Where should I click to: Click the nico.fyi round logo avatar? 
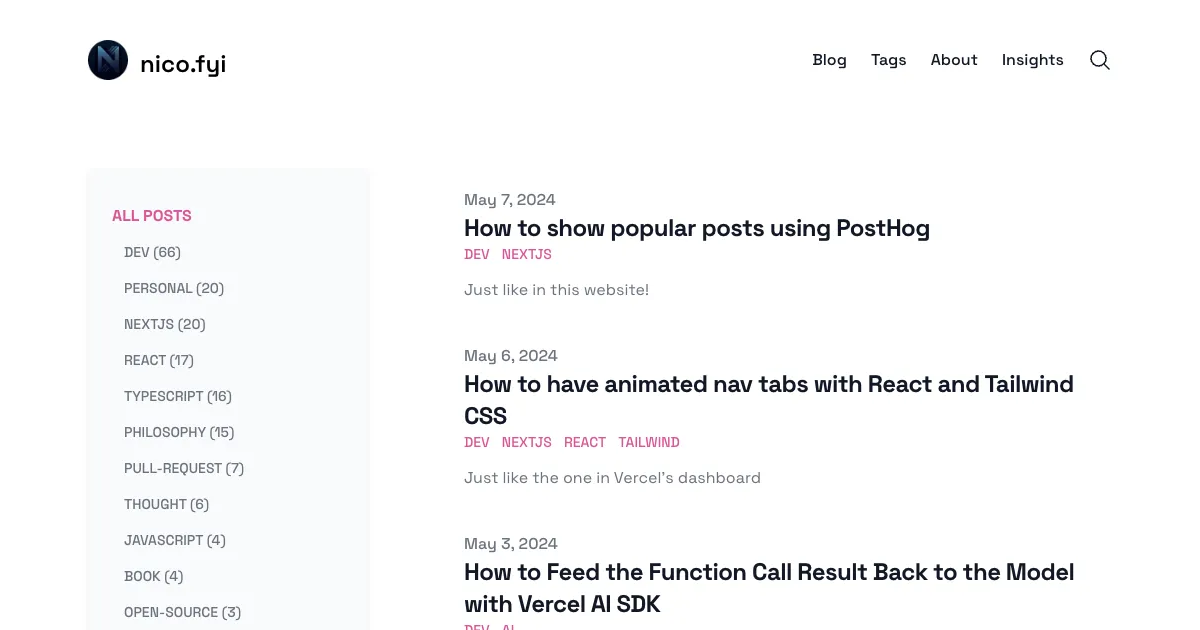click(108, 60)
